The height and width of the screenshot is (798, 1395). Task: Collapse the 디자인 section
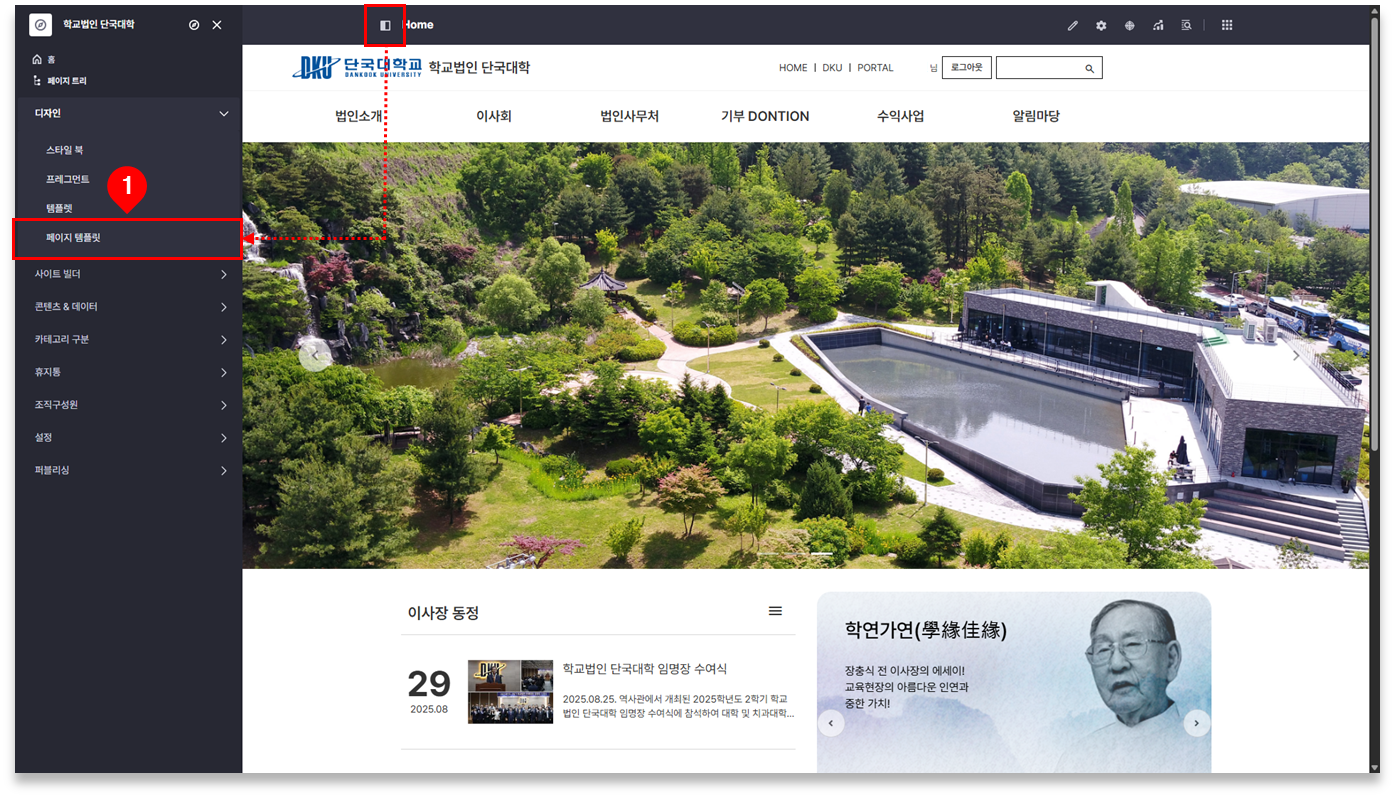[x=223, y=114]
